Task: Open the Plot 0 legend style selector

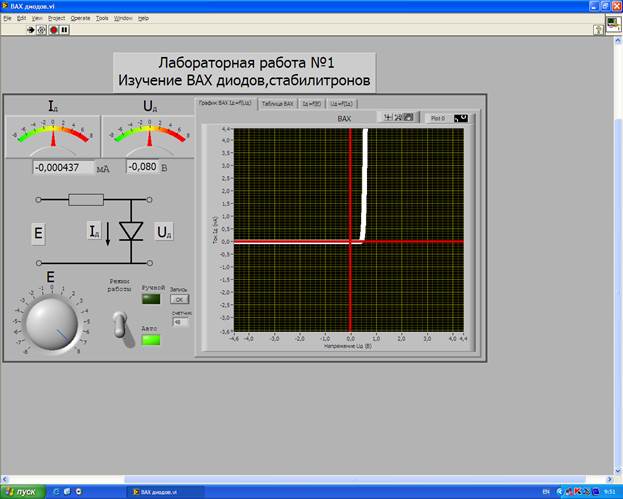Action: click(461, 118)
